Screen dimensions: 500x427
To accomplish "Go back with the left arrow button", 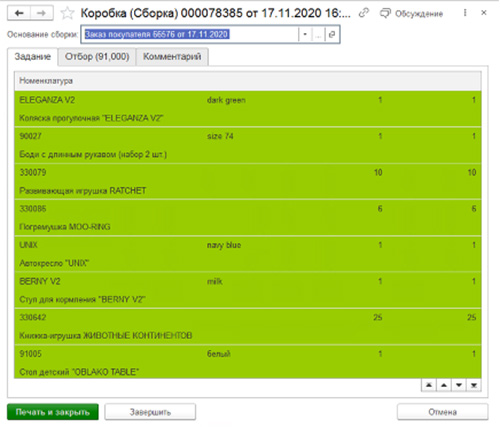I will pyautogui.click(x=19, y=13).
